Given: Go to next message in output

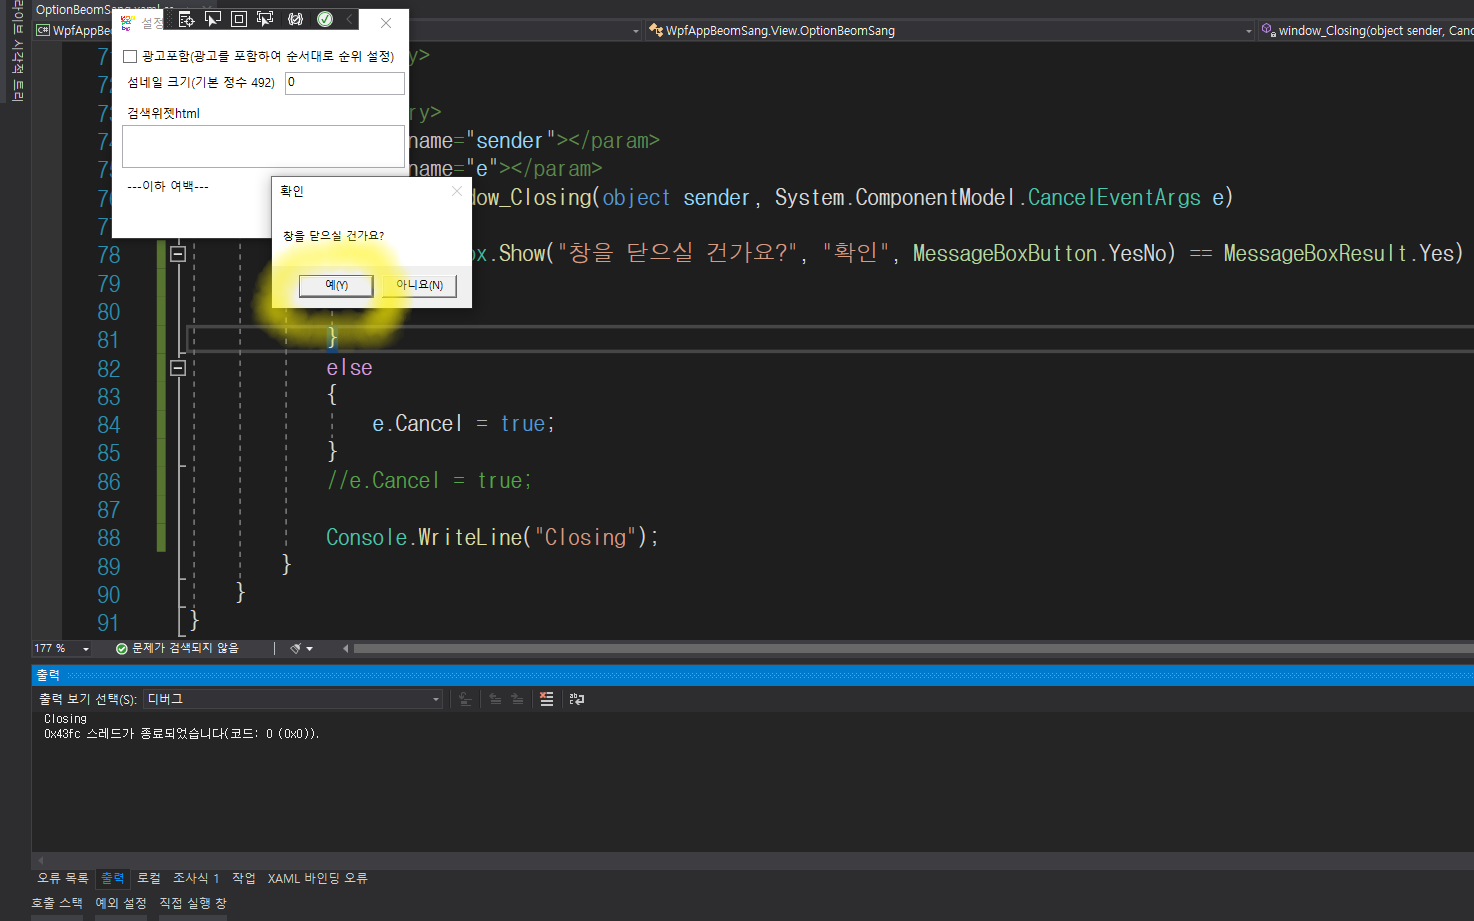Looking at the screenshot, I should (x=517, y=699).
